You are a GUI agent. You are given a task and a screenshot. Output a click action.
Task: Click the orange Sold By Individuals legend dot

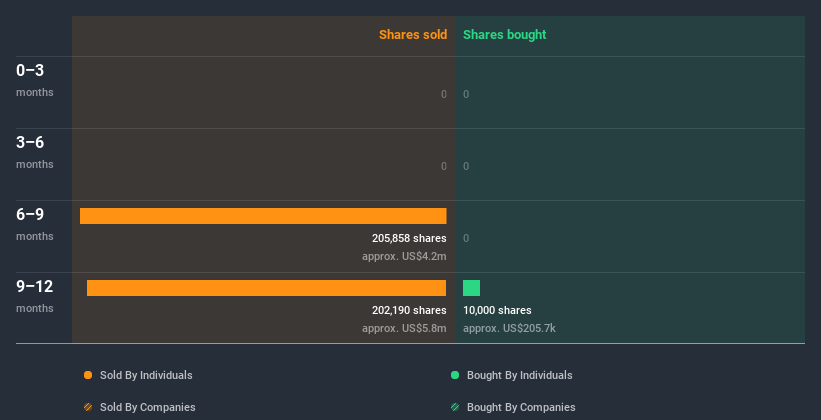tap(88, 375)
